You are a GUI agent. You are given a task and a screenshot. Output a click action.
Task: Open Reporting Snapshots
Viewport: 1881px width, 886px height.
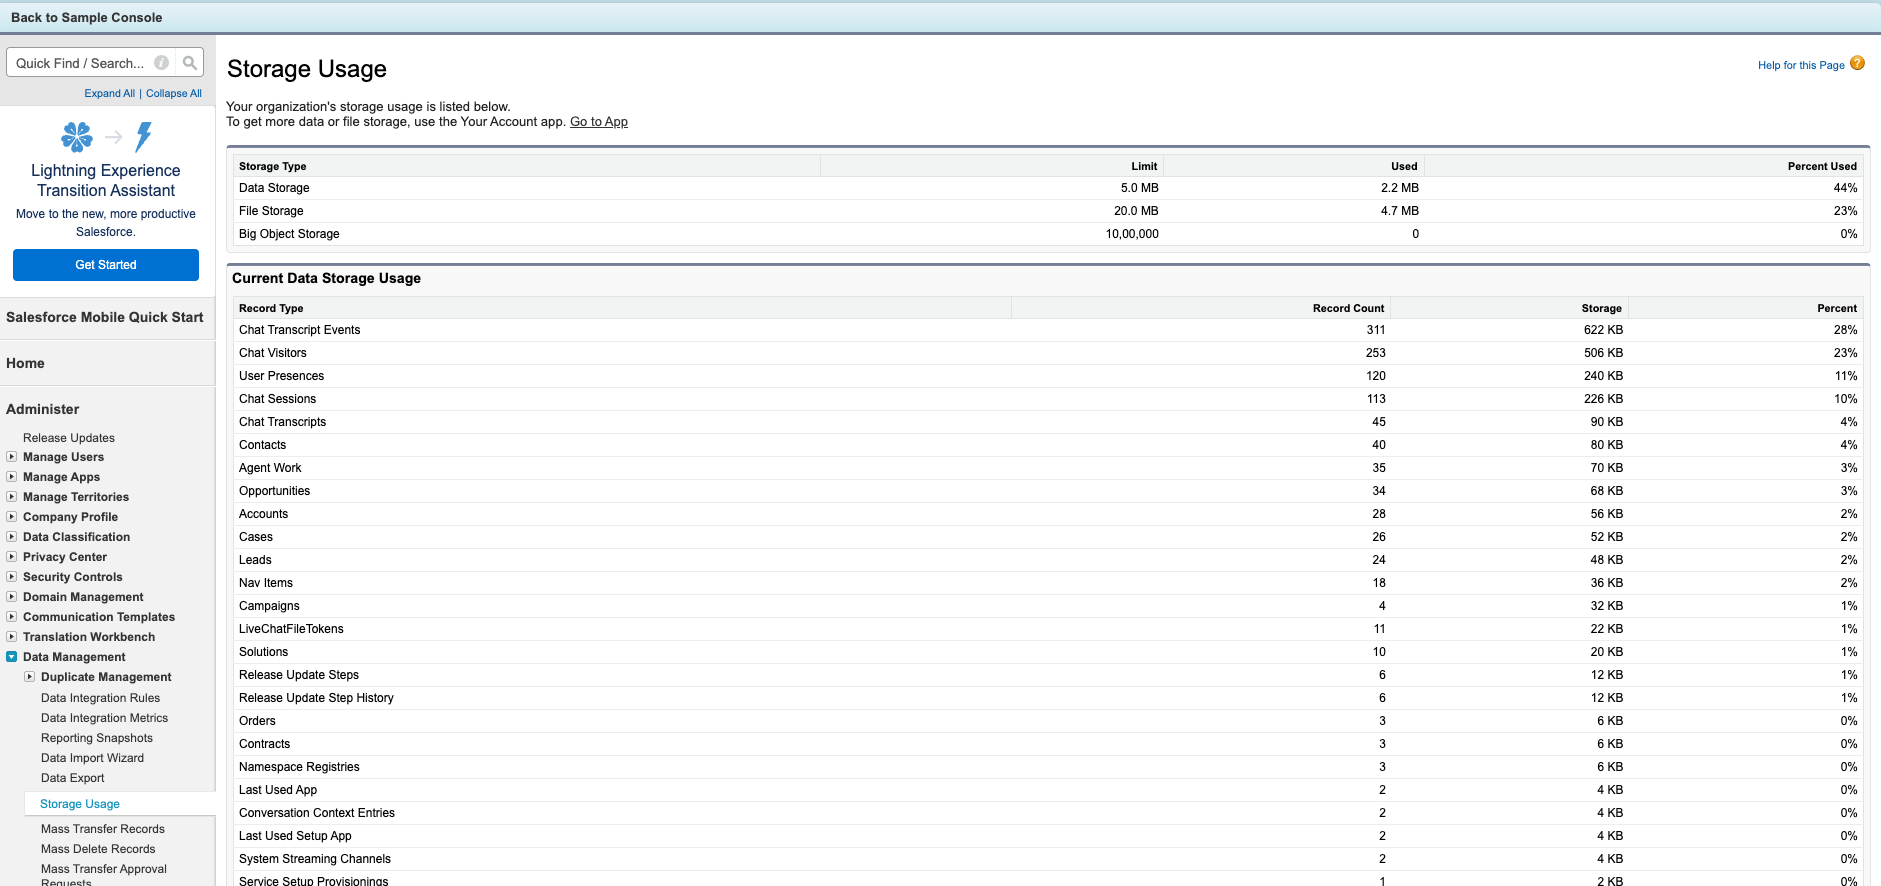coord(97,738)
